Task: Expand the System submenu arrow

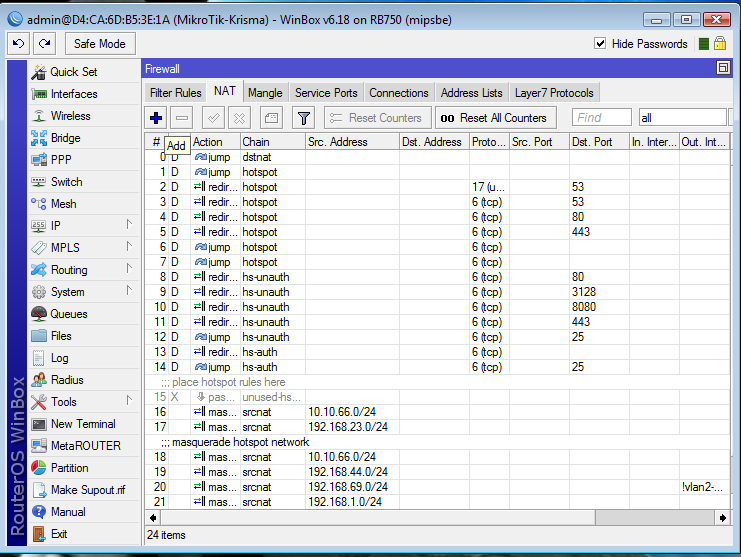Action: [x=129, y=291]
